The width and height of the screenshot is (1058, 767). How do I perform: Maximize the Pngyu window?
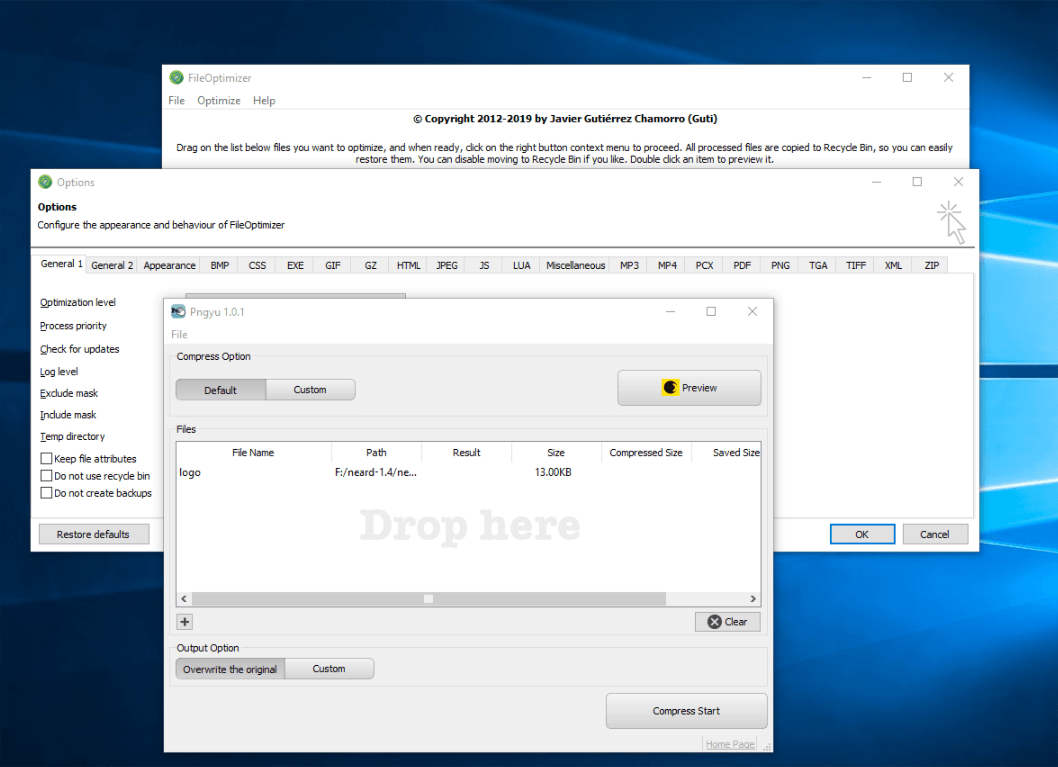coord(711,312)
